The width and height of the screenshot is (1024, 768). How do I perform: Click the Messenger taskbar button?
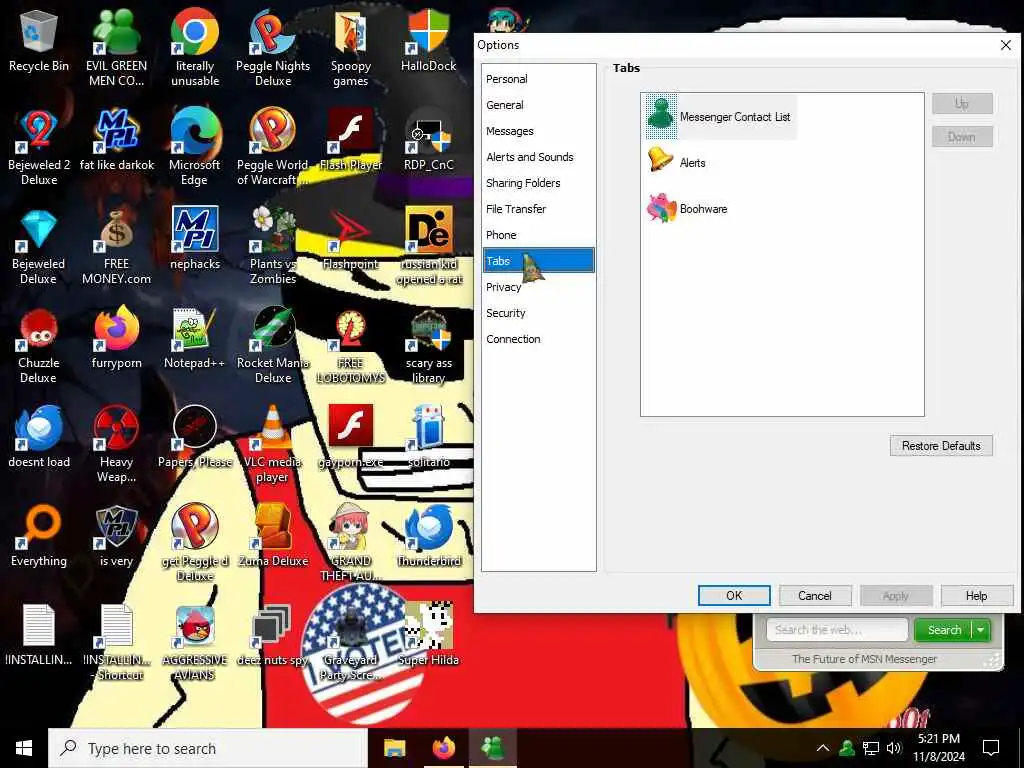click(493, 748)
